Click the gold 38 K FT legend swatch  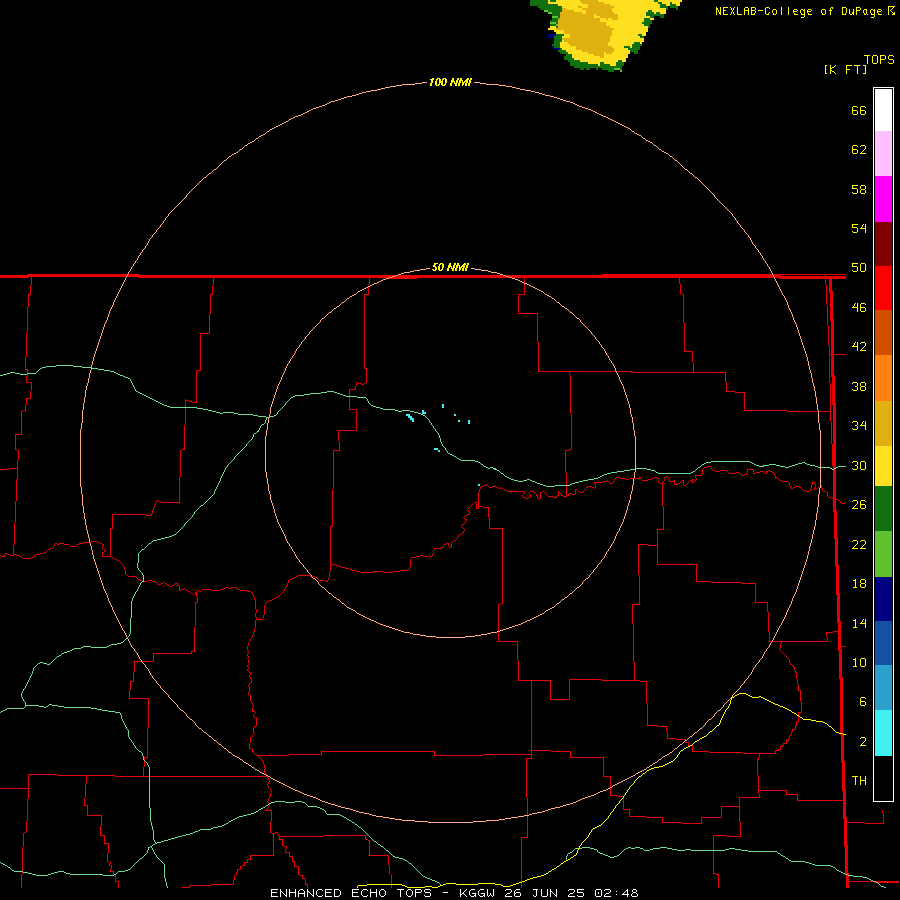coord(883,423)
